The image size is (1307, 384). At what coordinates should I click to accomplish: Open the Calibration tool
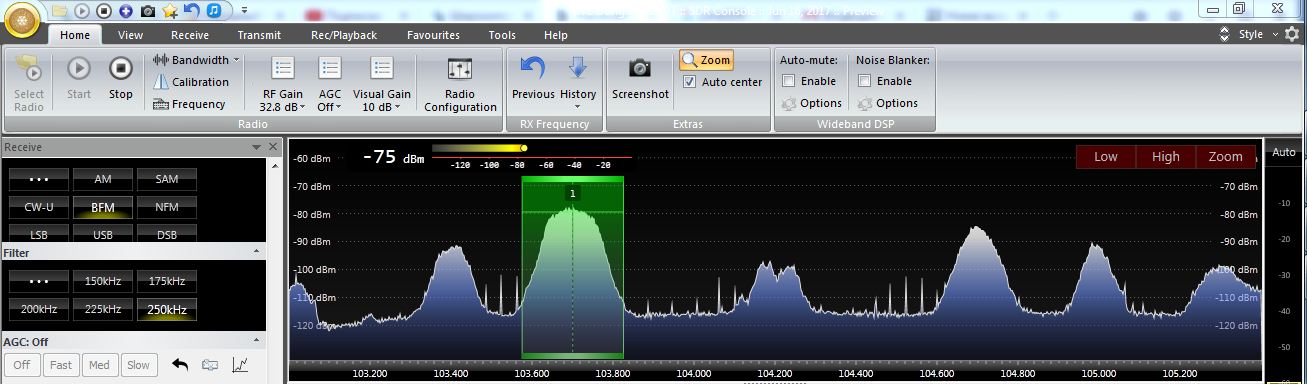click(x=191, y=82)
